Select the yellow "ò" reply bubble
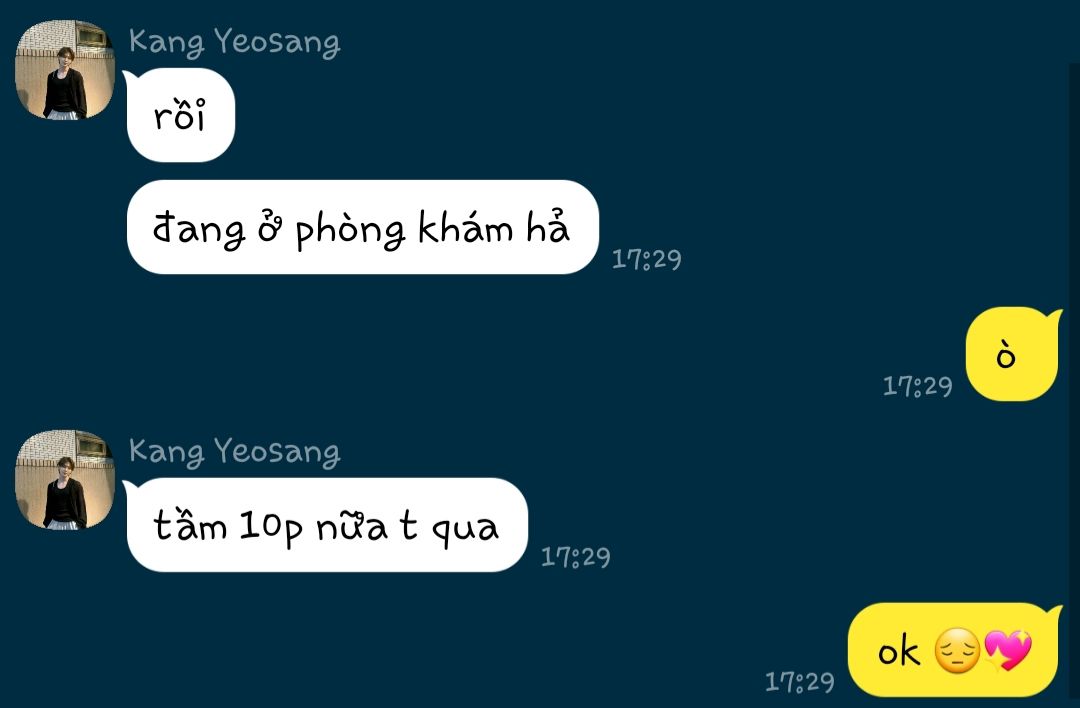 1012,354
